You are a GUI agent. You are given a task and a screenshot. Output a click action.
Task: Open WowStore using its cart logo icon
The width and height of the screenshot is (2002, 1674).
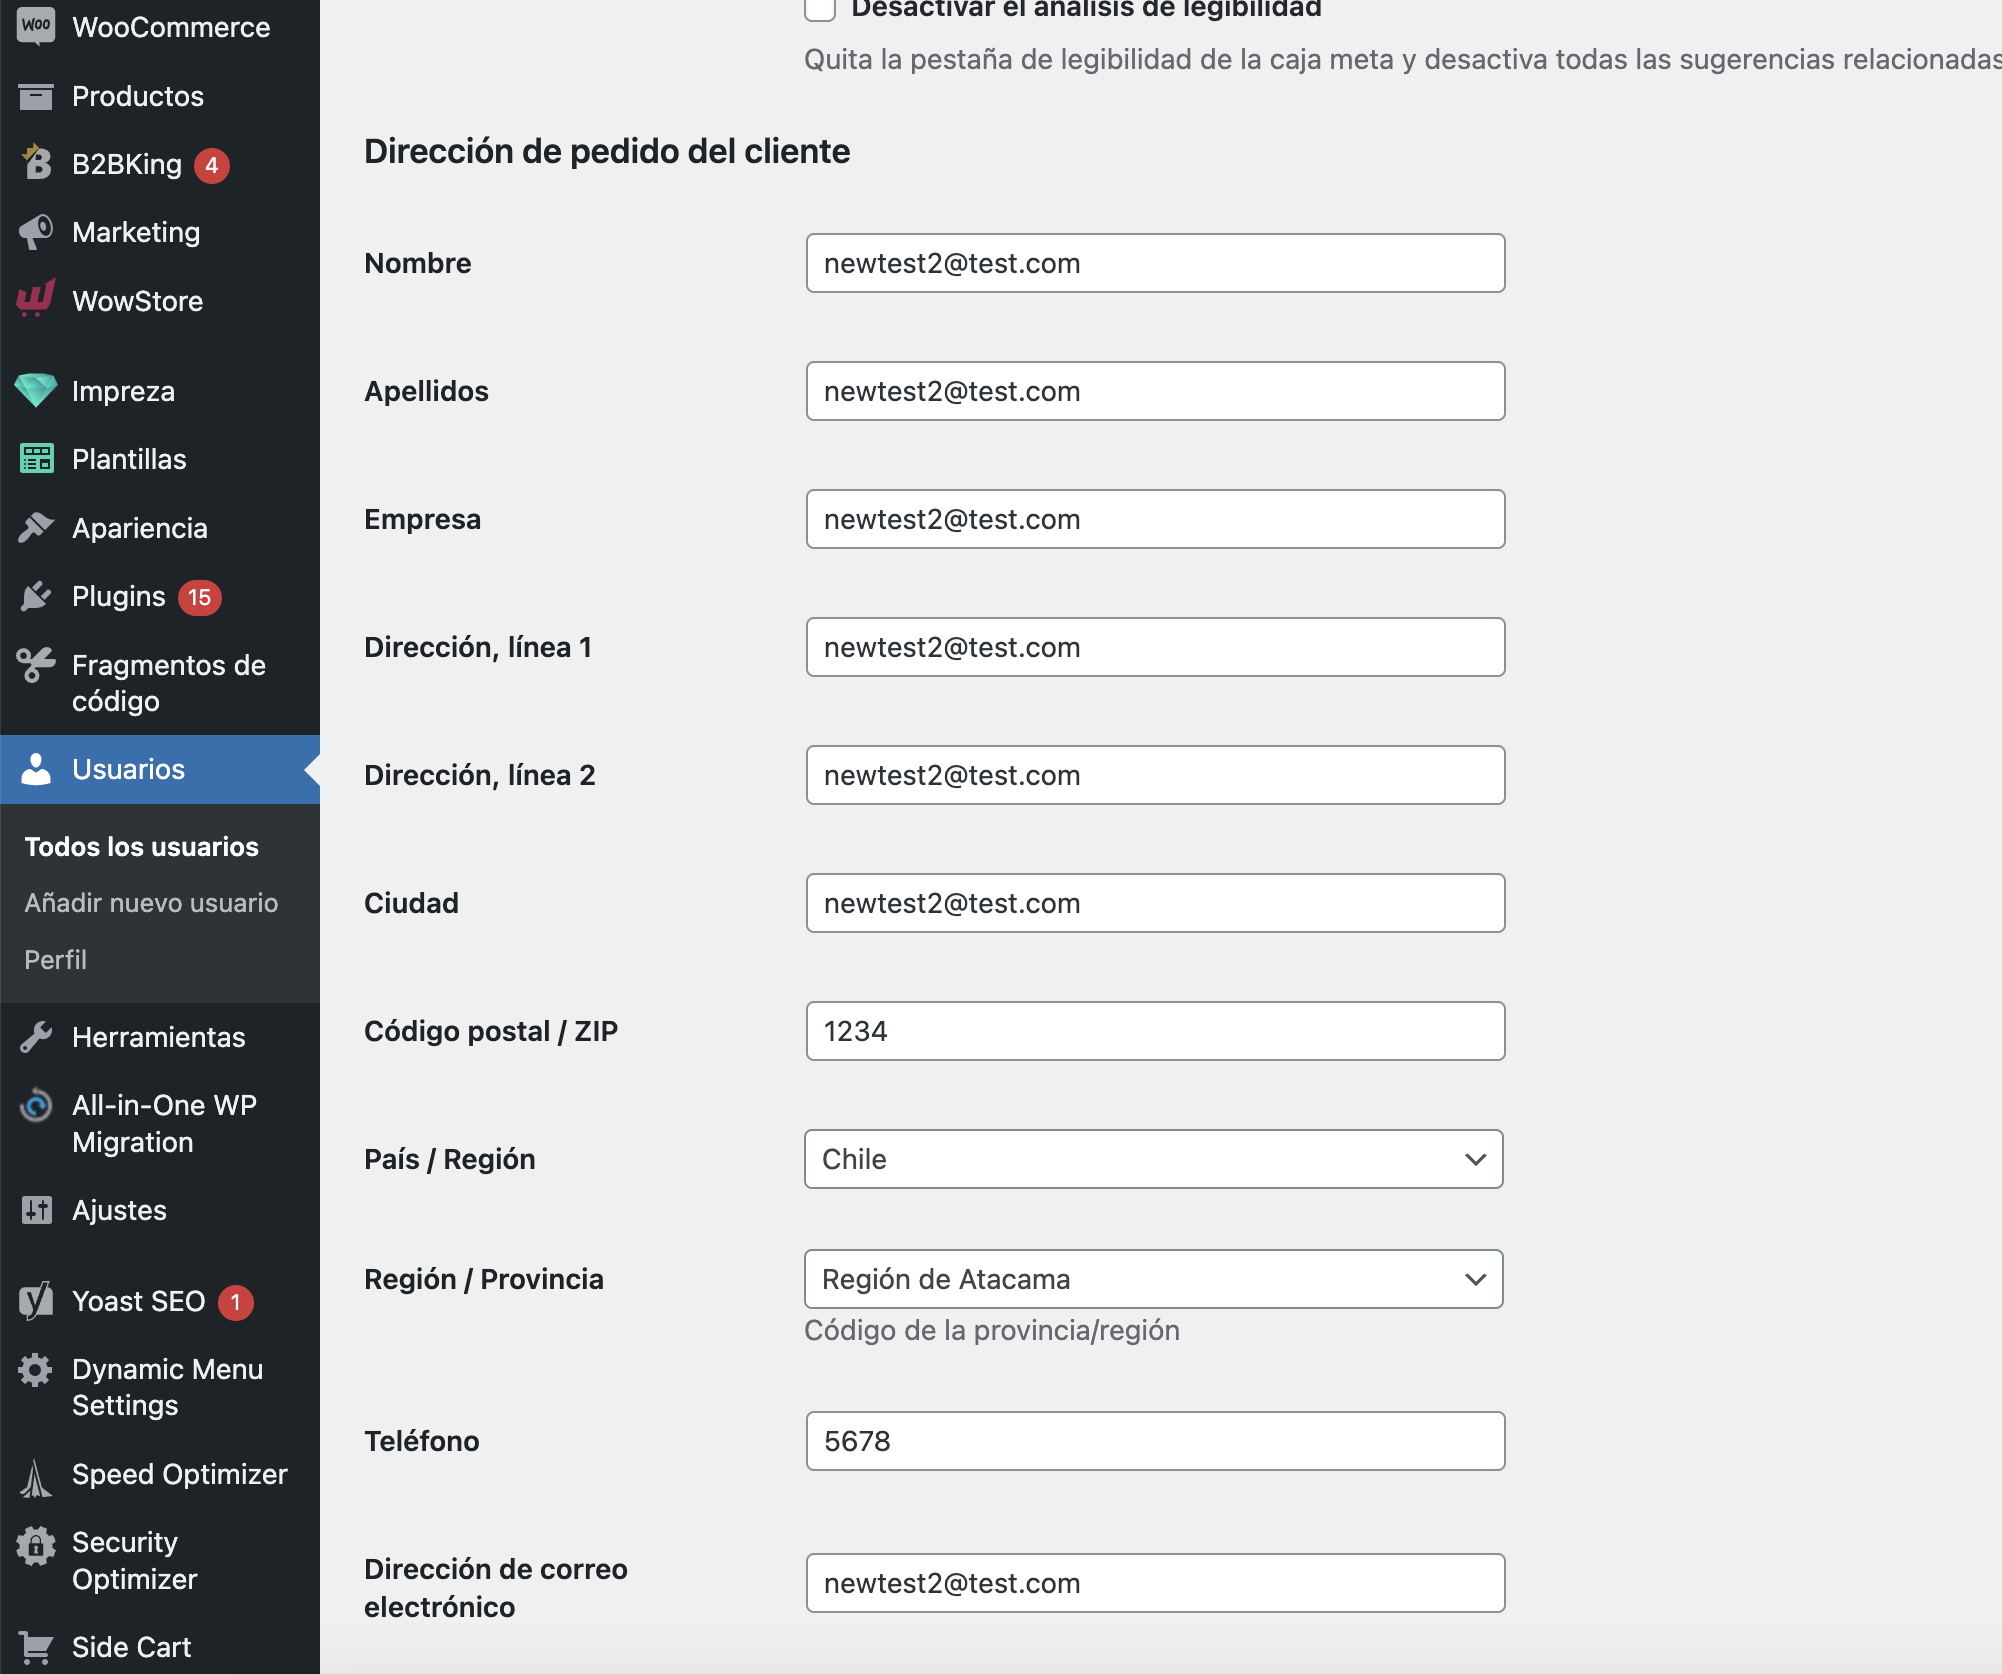pyautogui.click(x=36, y=300)
